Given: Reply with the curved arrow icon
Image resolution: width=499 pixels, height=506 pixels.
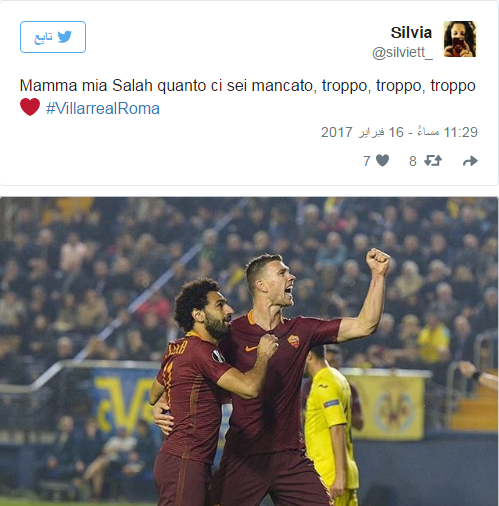Looking at the screenshot, I should 470,161.
